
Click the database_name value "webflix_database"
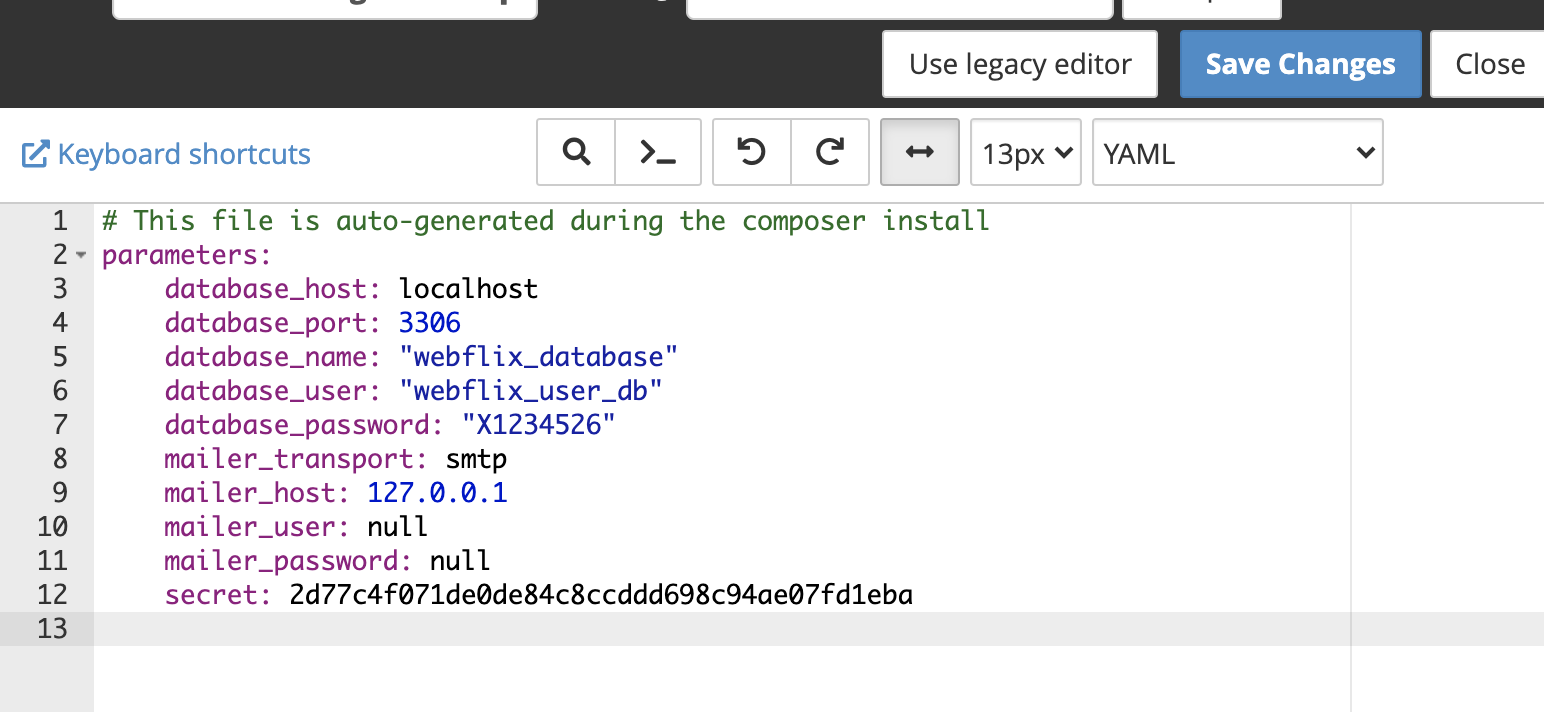538,357
